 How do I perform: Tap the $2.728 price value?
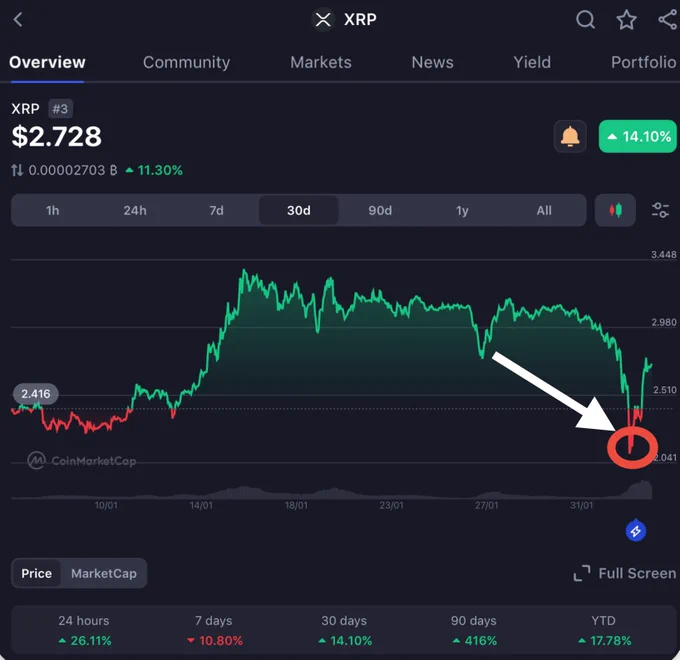[56, 137]
